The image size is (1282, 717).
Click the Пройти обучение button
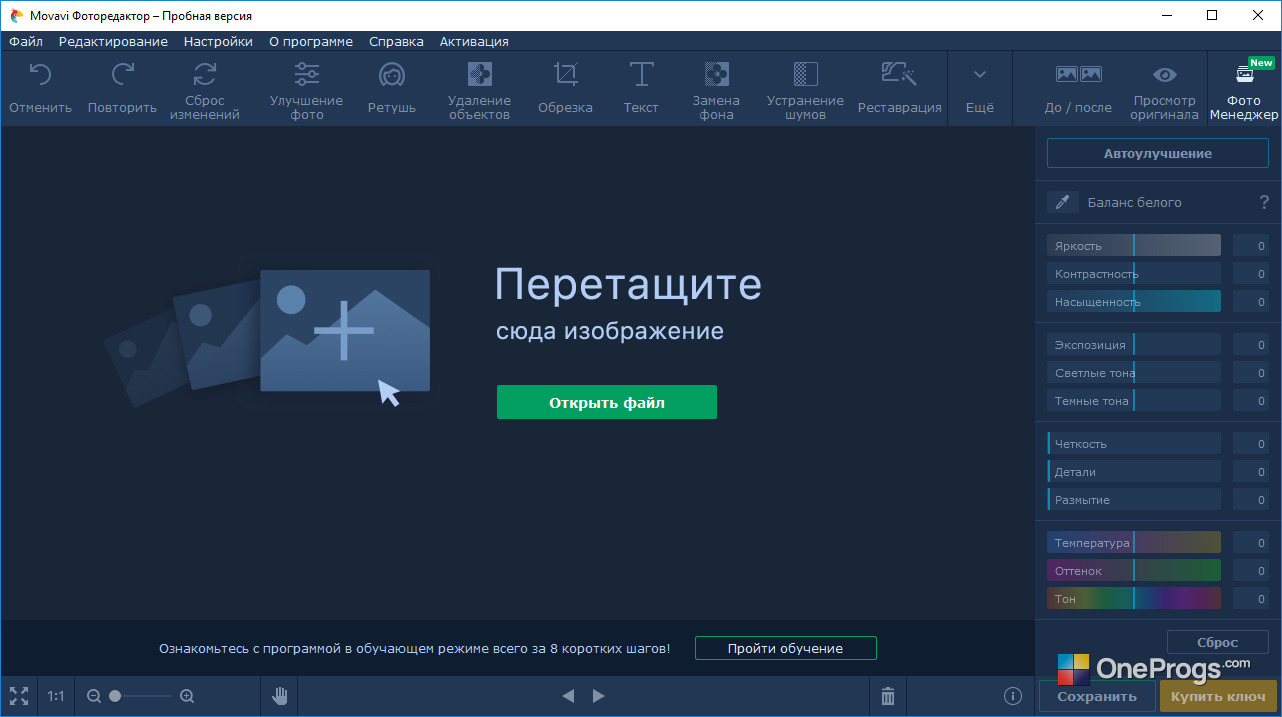click(786, 648)
